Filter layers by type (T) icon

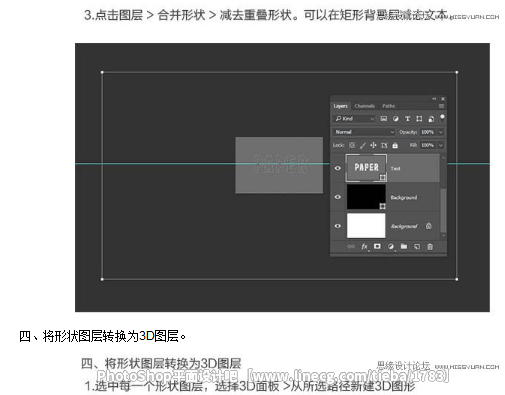(407, 119)
